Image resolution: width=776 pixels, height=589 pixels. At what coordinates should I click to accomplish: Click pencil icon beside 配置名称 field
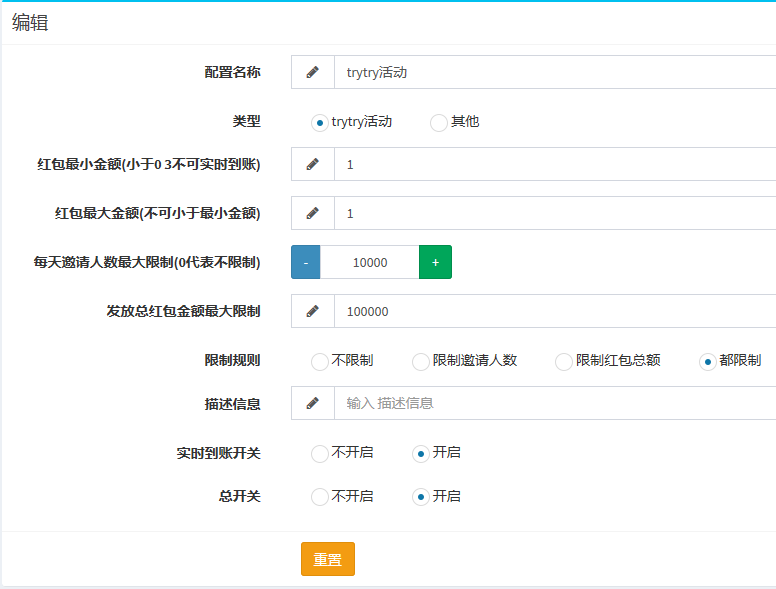(312, 72)
